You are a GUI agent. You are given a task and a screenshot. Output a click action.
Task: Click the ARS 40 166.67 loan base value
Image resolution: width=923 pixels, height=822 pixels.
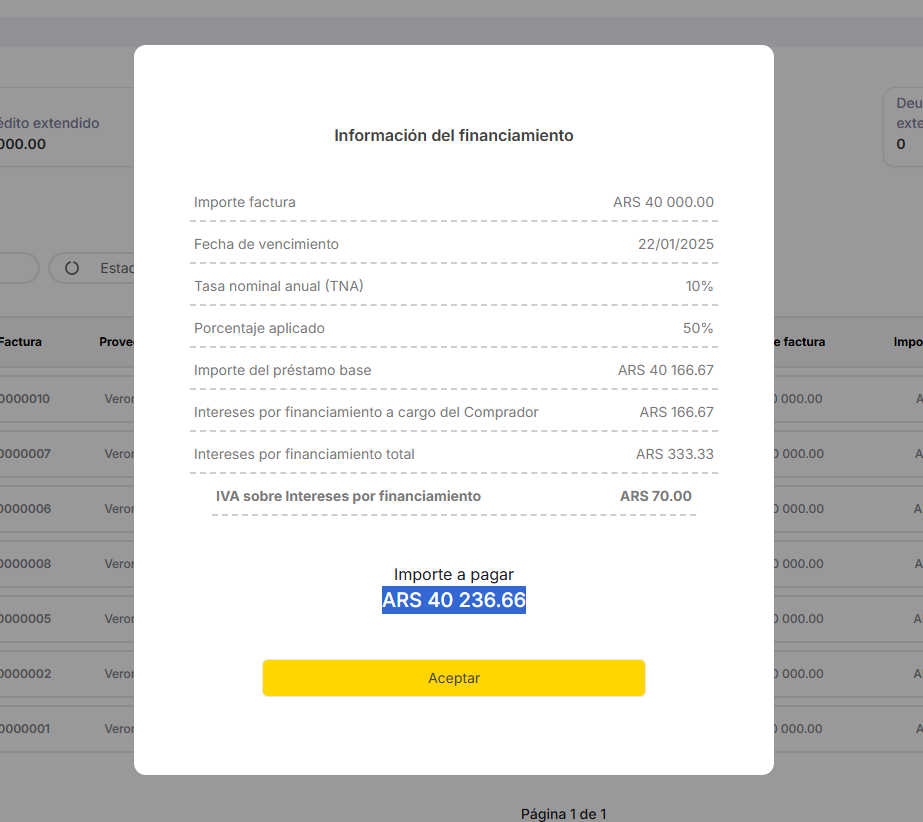[665, 370]
